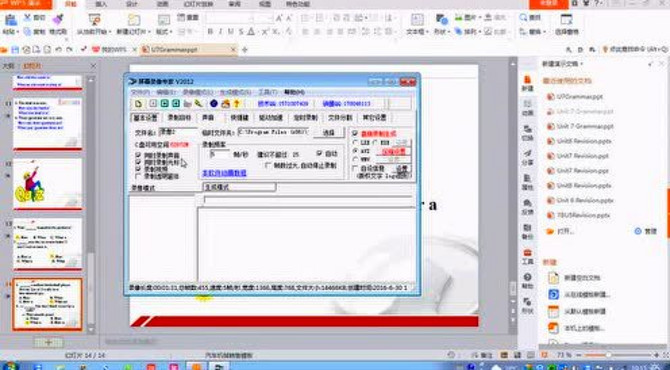This screenshot has height=370, width=670.
Task: Click the Shapes icon in the ribbon
Action: 441,19
